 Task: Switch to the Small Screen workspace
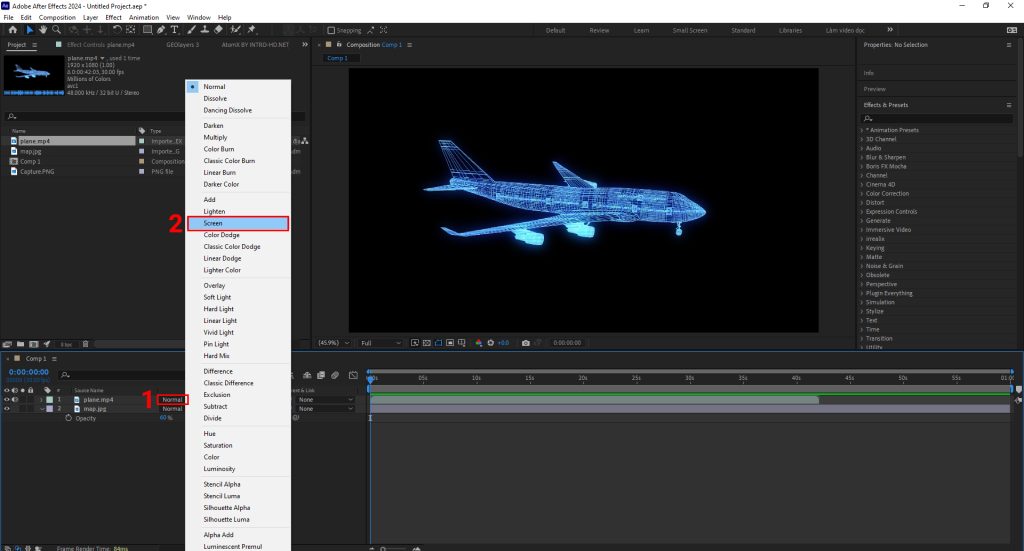[x=689, y=30]
